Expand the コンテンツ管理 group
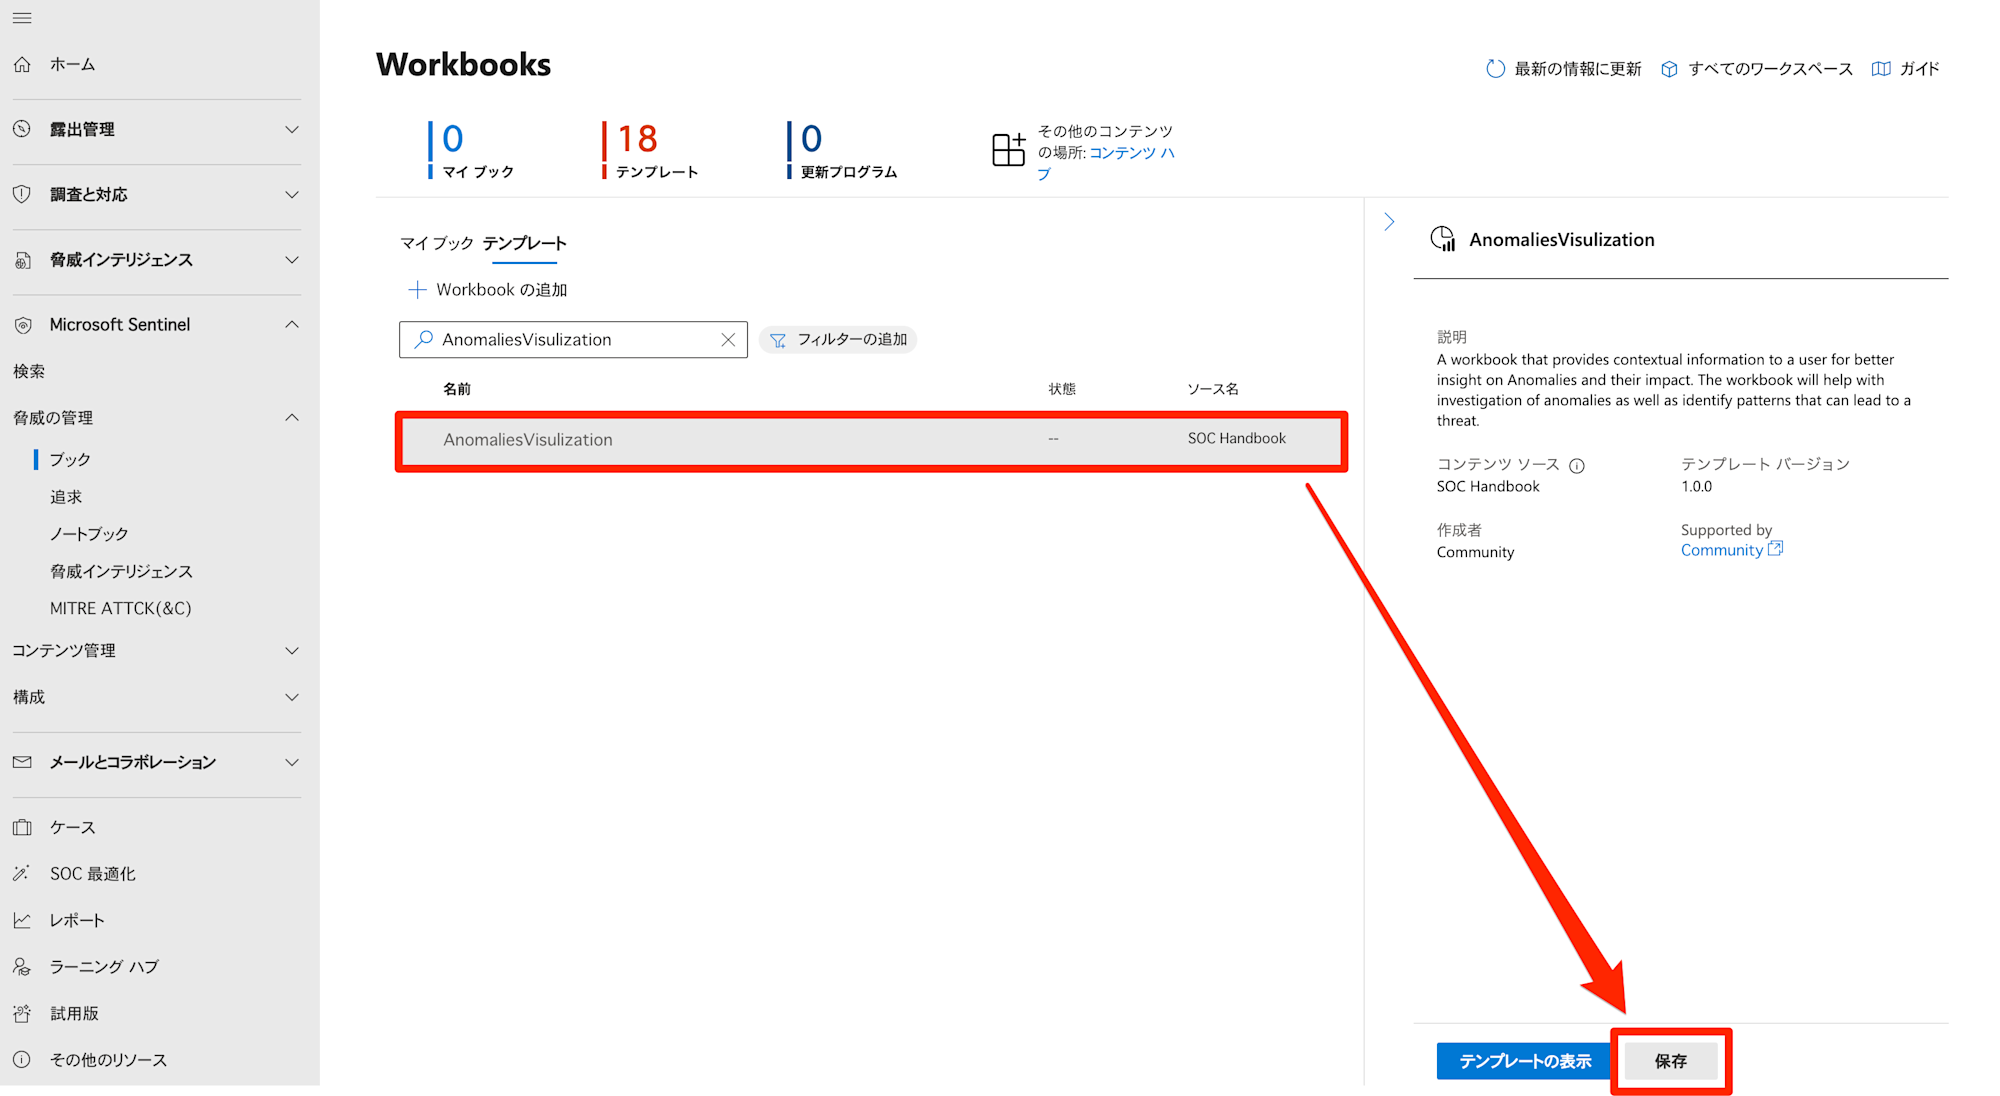This screenshot has height=1096, width=2000. 292,651
